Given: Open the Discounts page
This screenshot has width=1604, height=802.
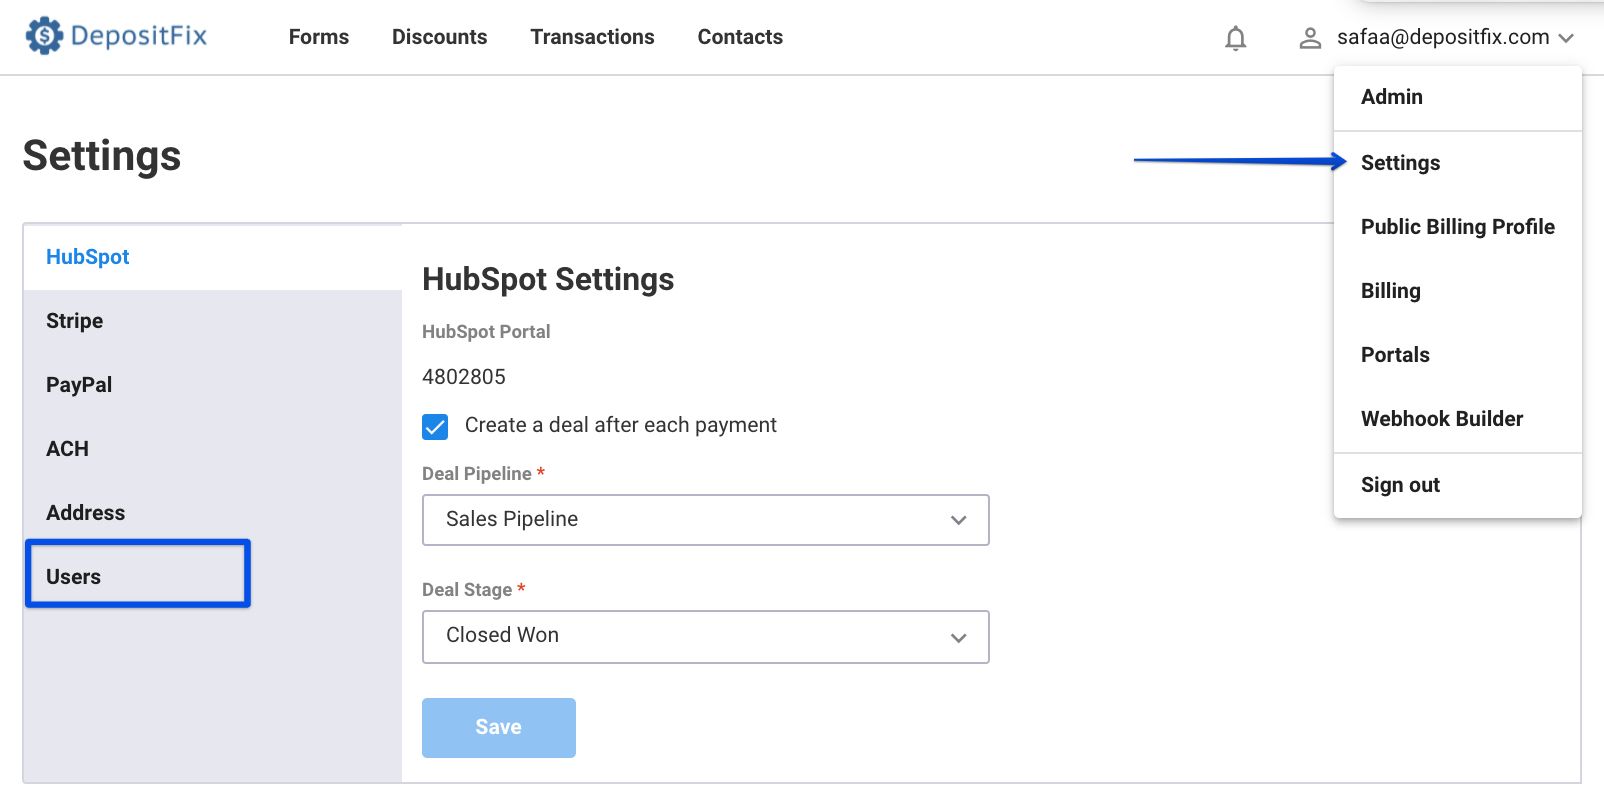Looking at the screenshot, I should [440, 37].
